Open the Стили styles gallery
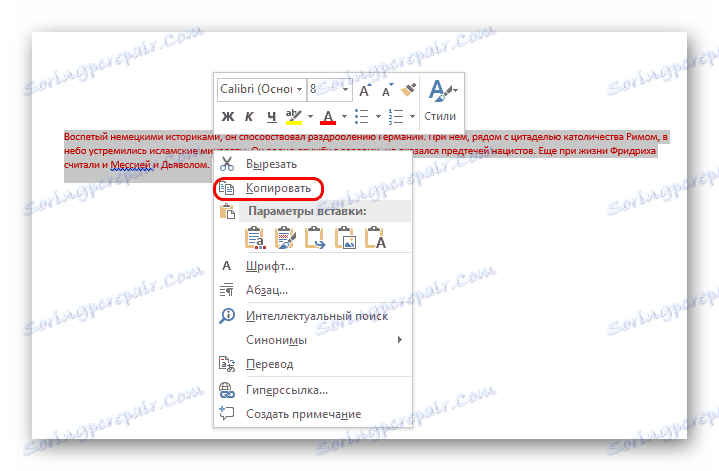719x471 pixels. coord(441,100)
